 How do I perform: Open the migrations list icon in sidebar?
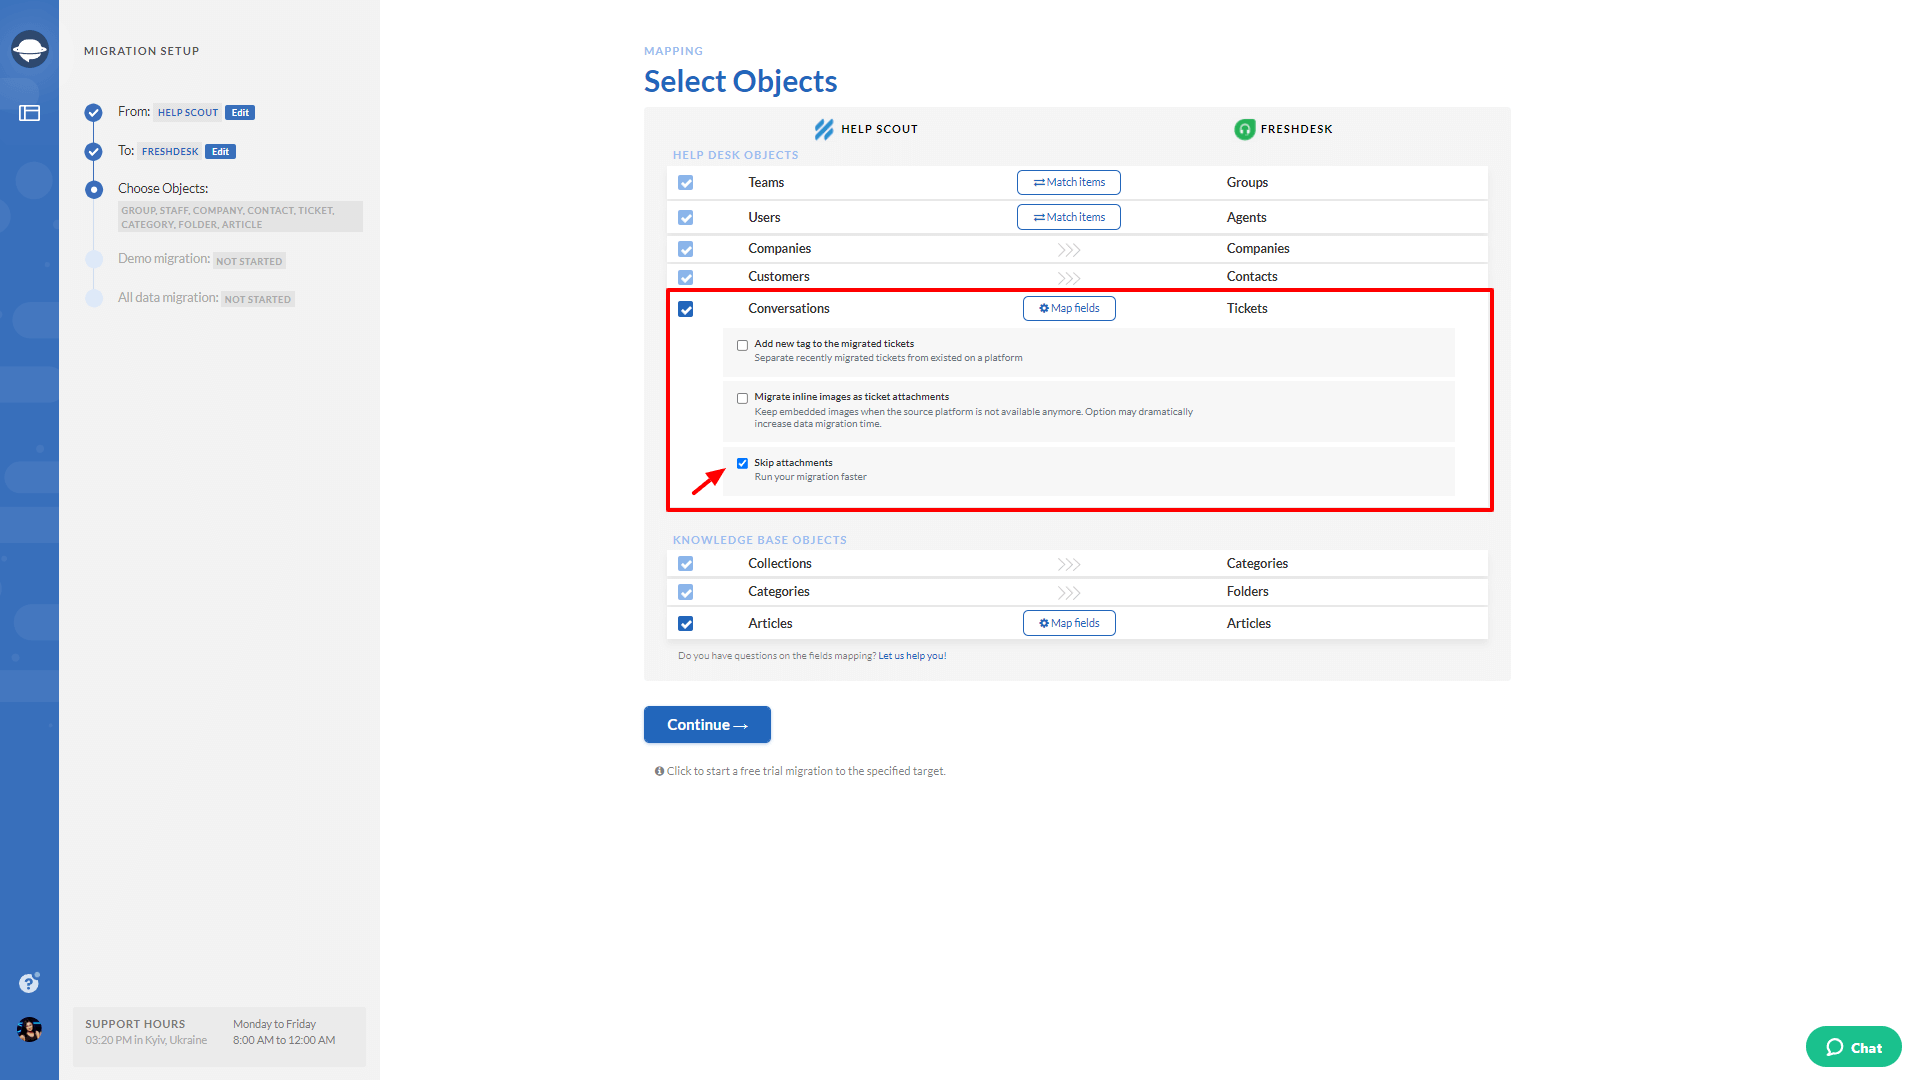[x=29, y=113]
